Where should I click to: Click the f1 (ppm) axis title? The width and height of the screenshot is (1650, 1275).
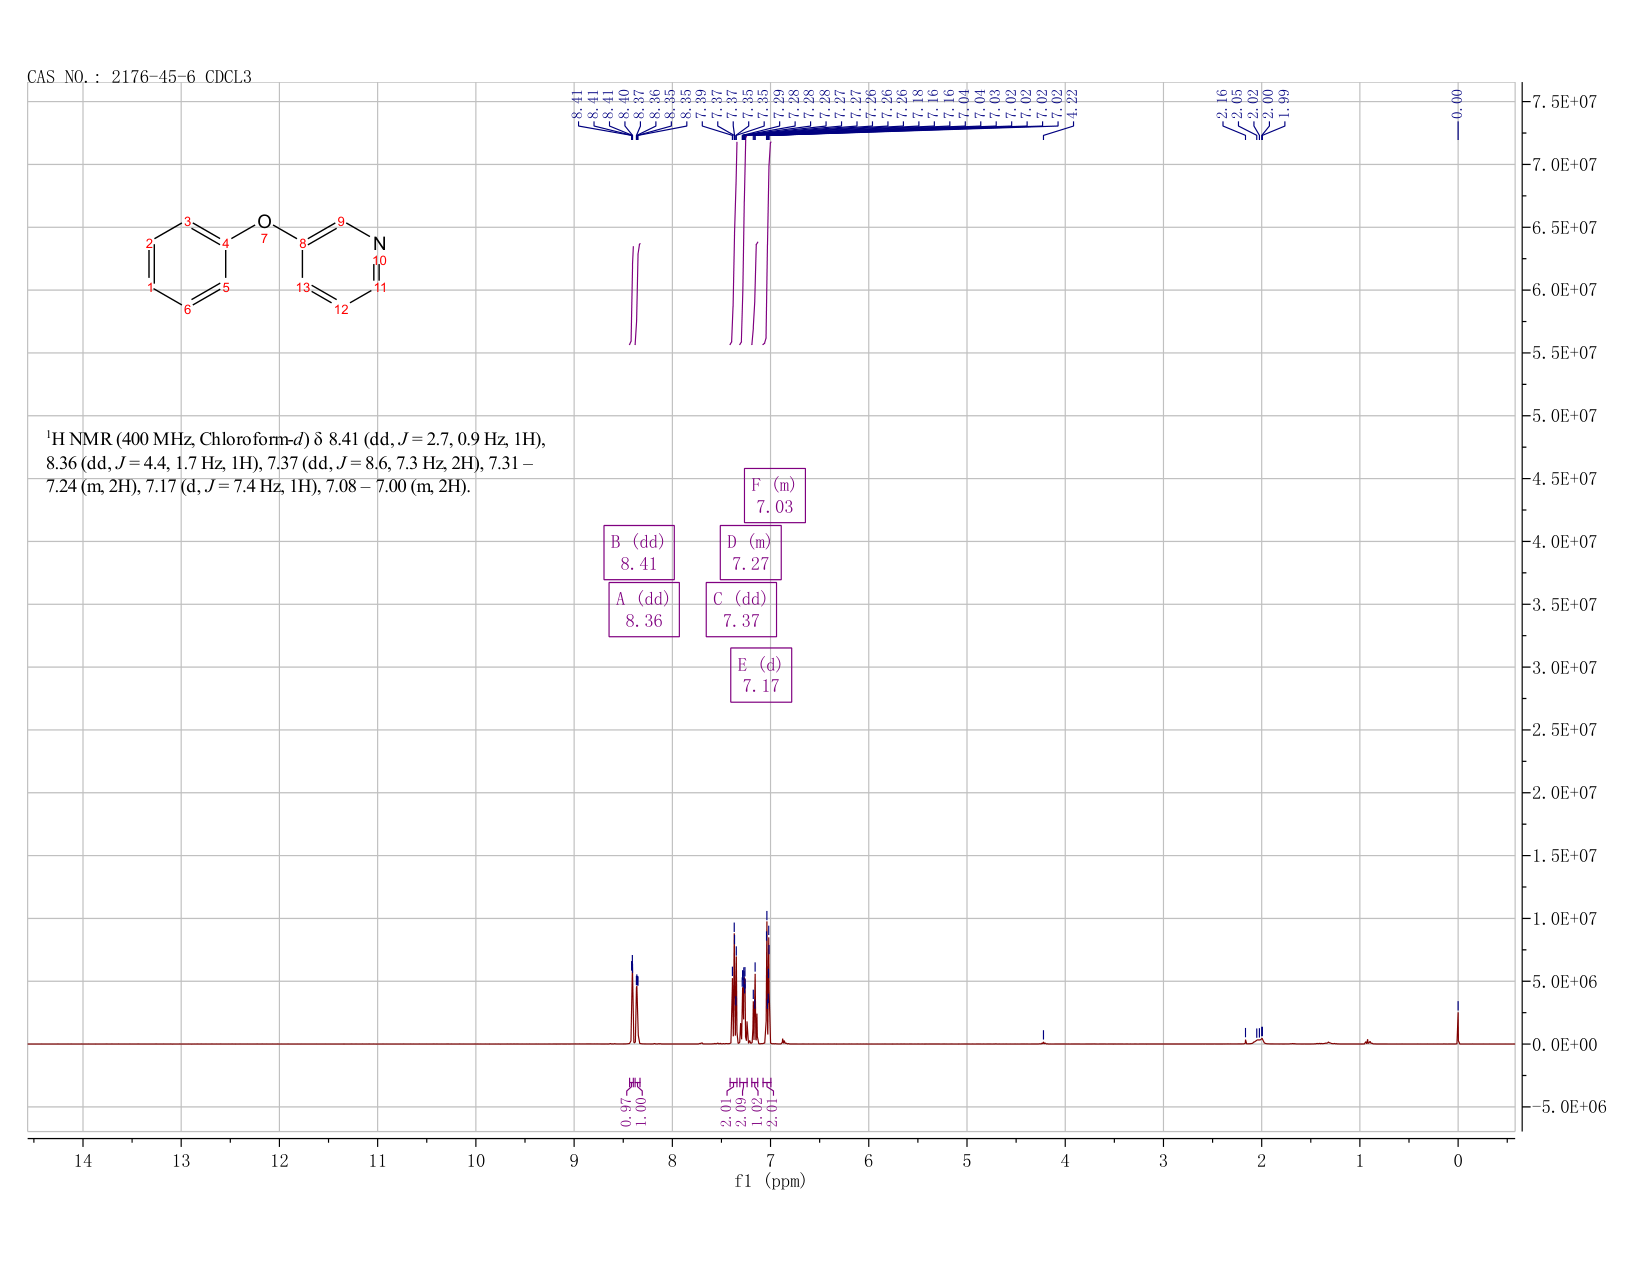tap(770, 1181)
